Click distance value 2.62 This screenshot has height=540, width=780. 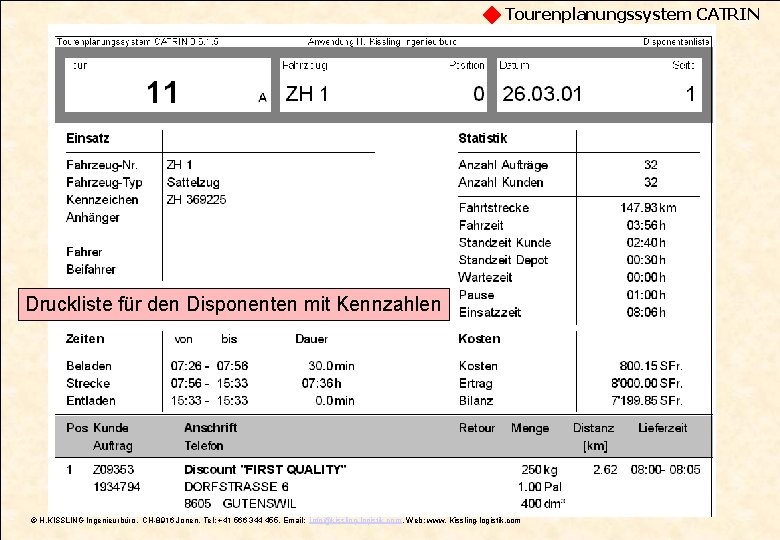pyautogui.click(x=605, y=469)
